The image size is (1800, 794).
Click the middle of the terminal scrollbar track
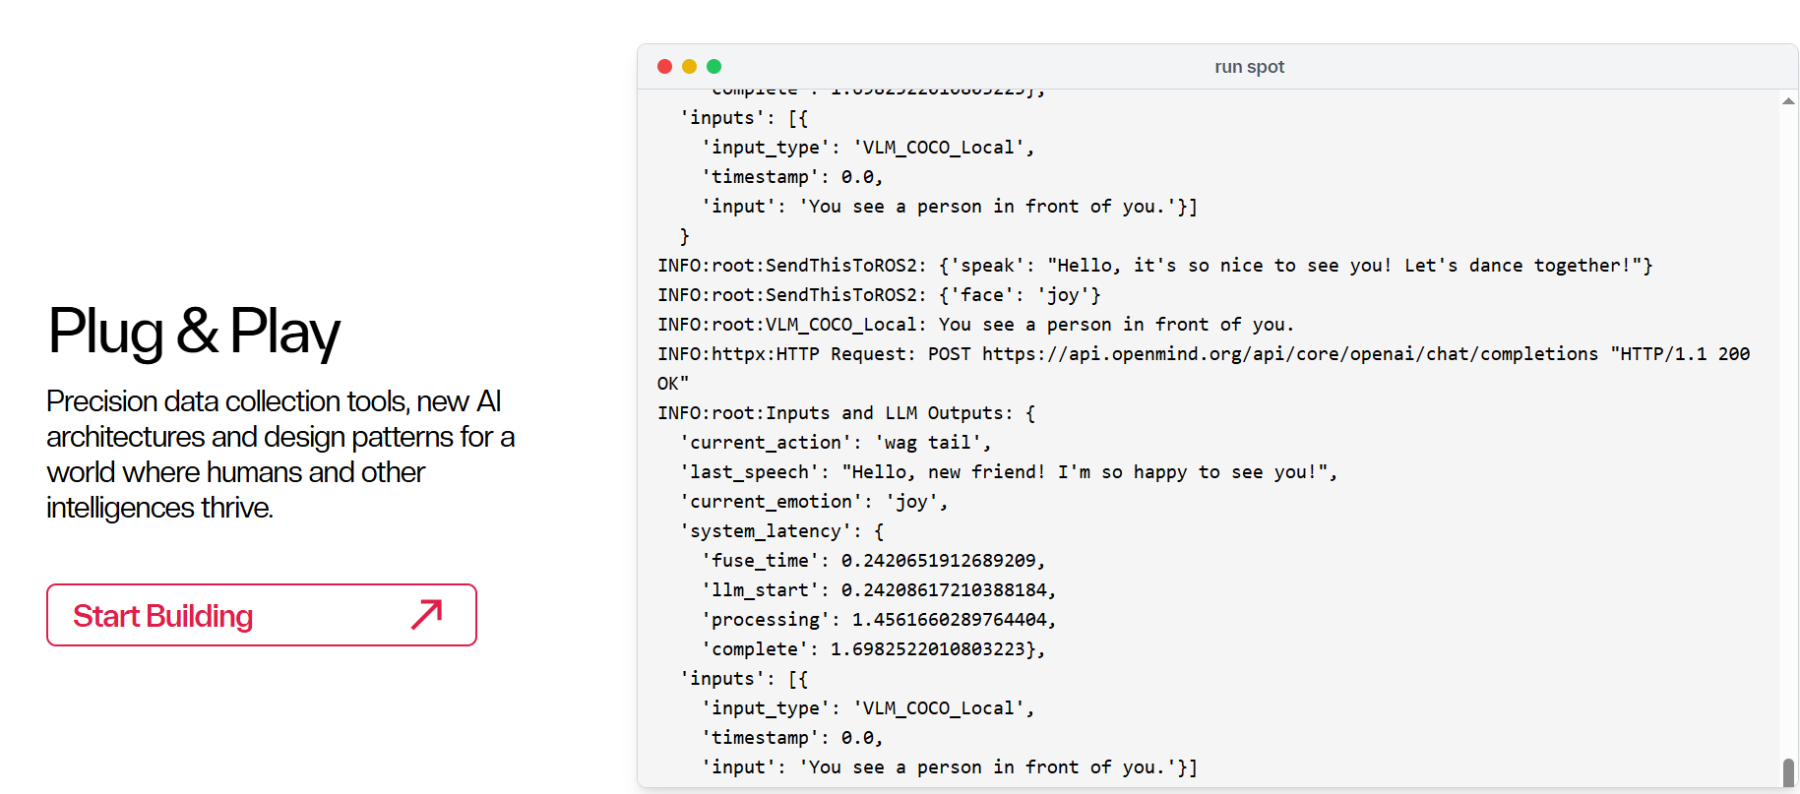click(x=1788, y=430)
